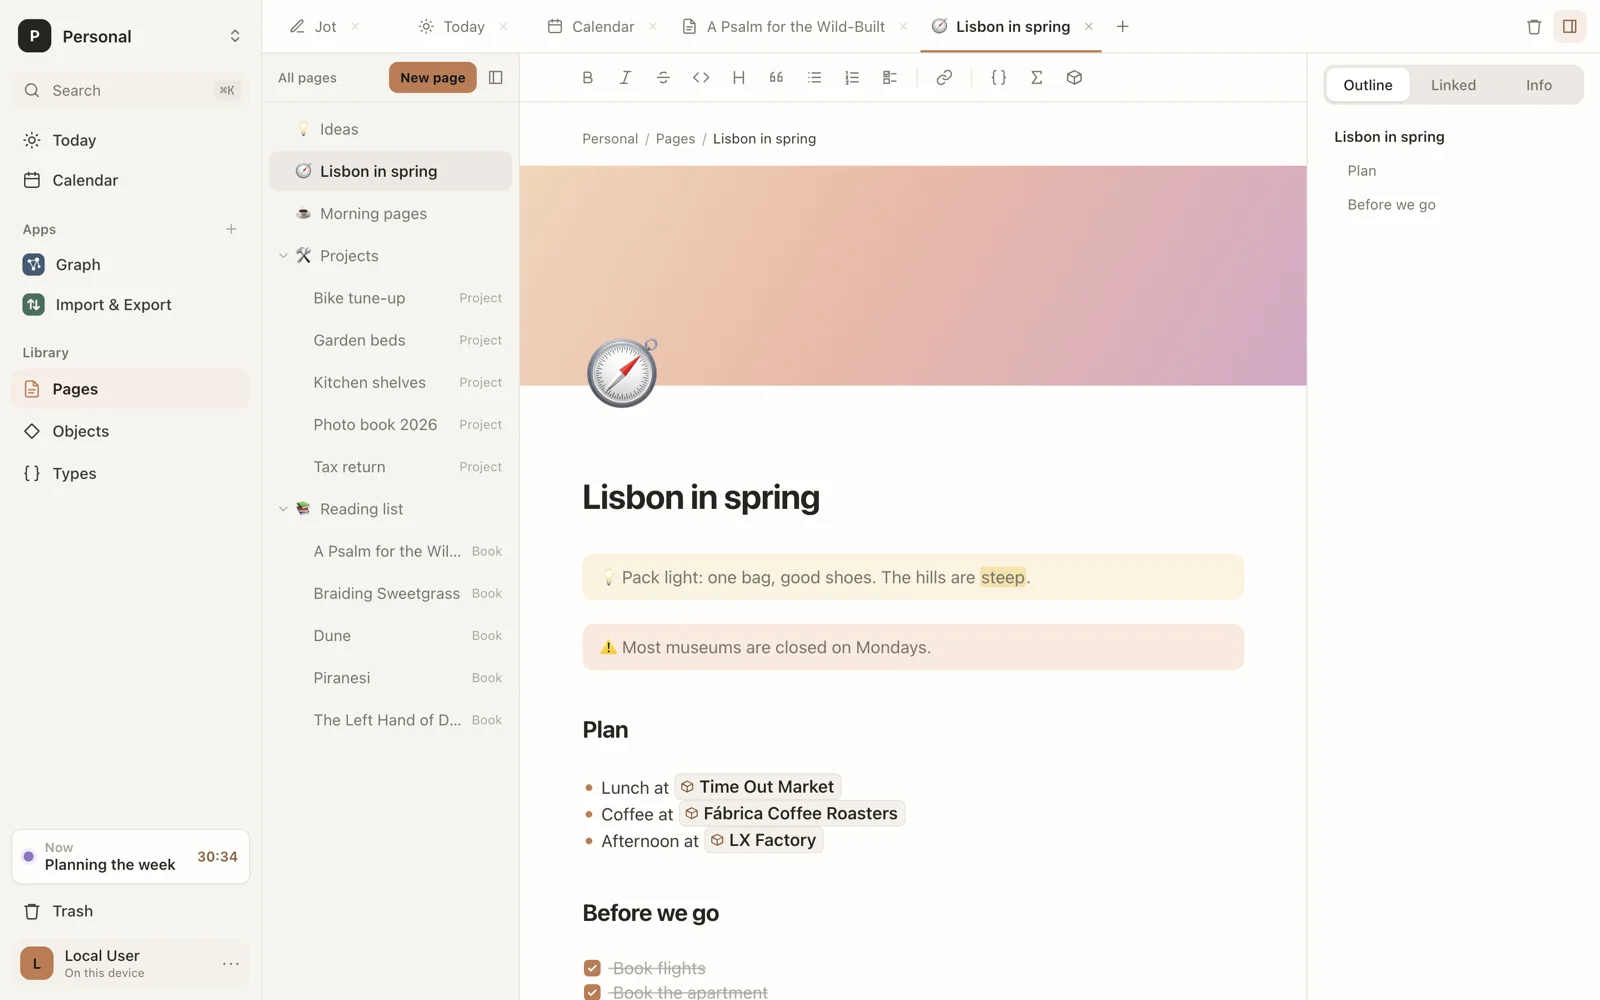Open the Garden beds project page
The image size is (1600, 1000).
point(390,341)
